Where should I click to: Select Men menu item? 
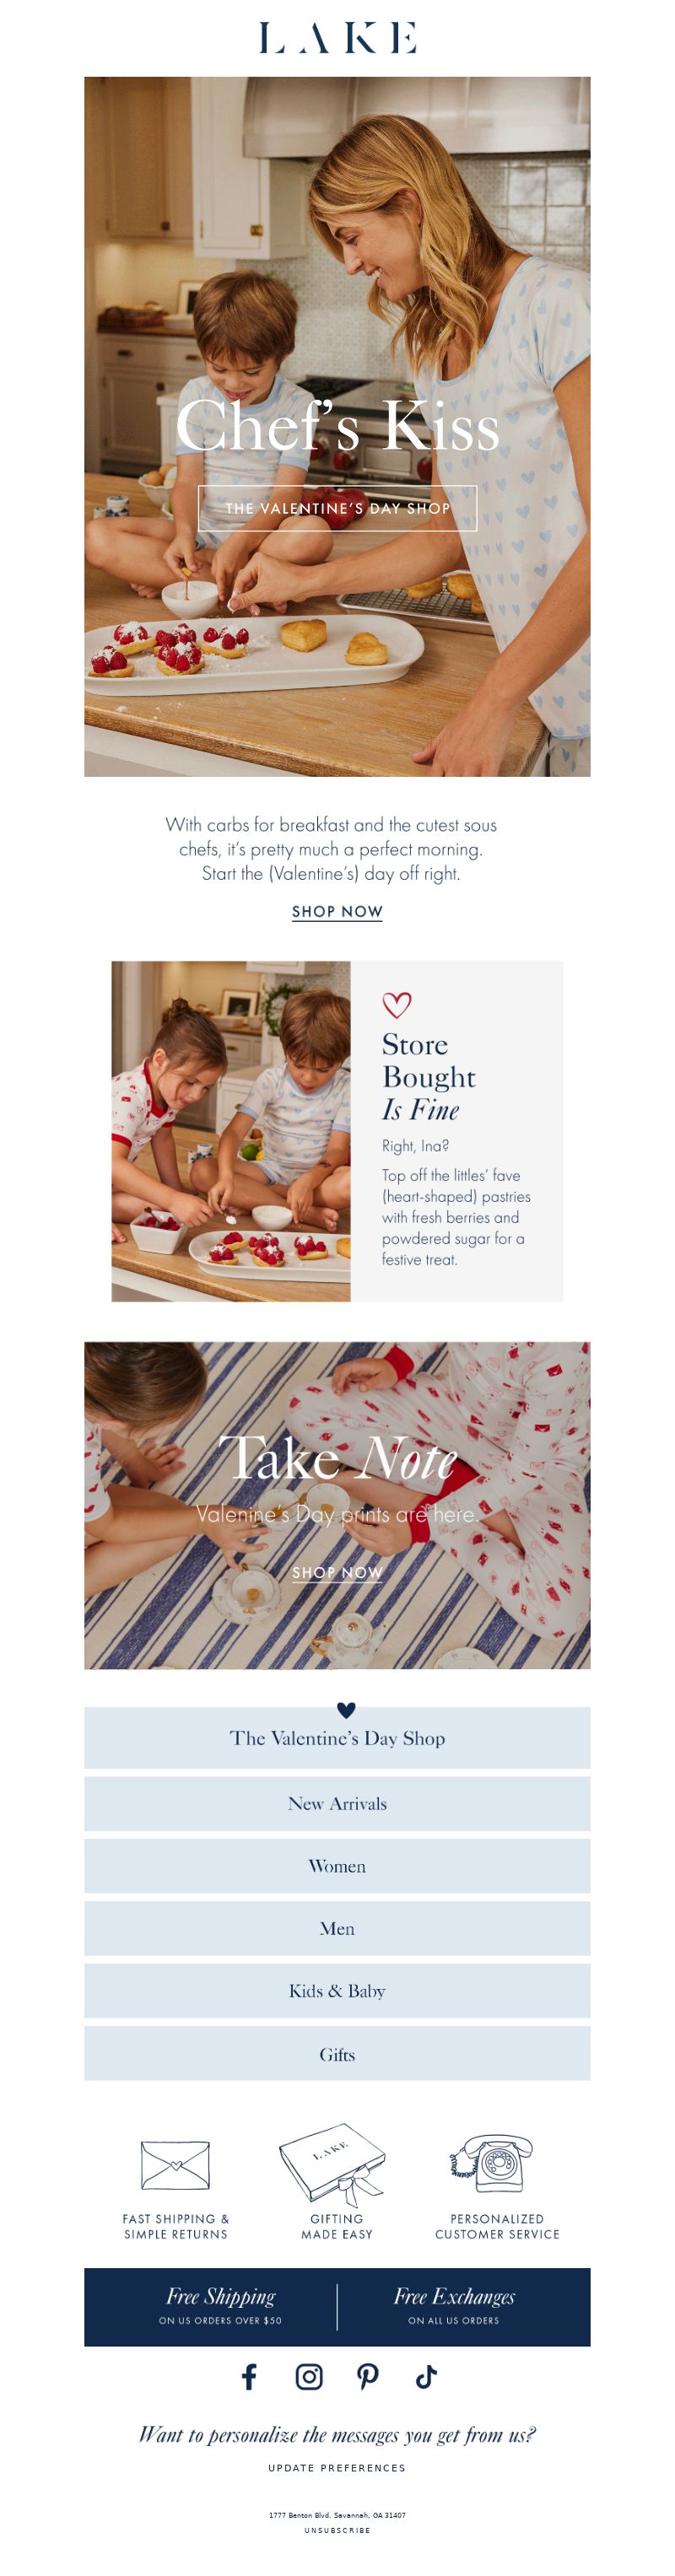click(337, 1928)
